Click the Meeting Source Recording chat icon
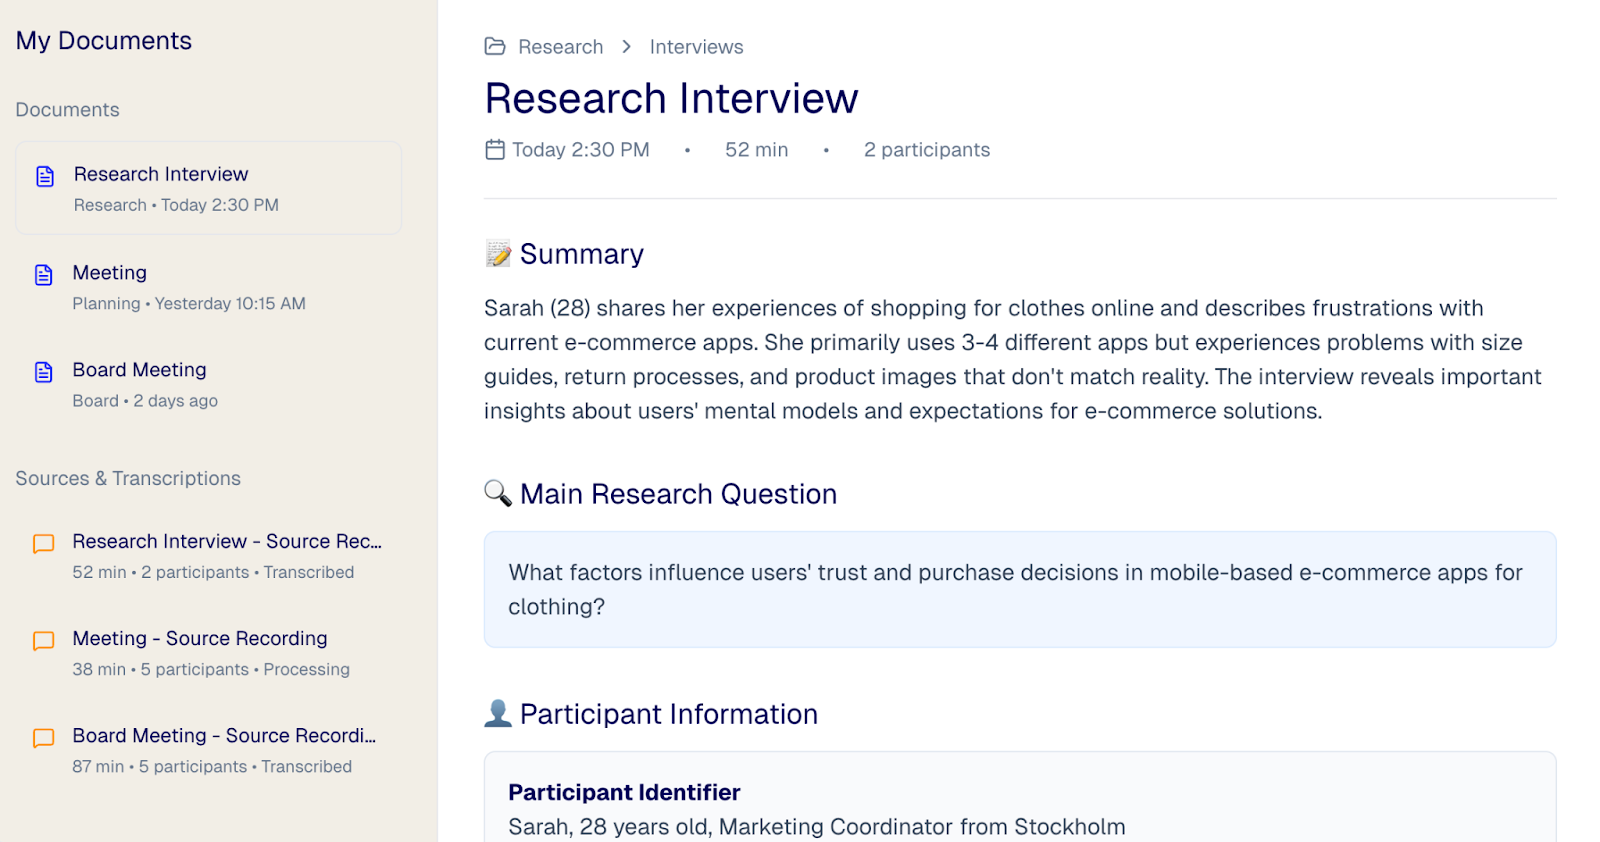1600x842 pixels. click(x=44, y=641)
